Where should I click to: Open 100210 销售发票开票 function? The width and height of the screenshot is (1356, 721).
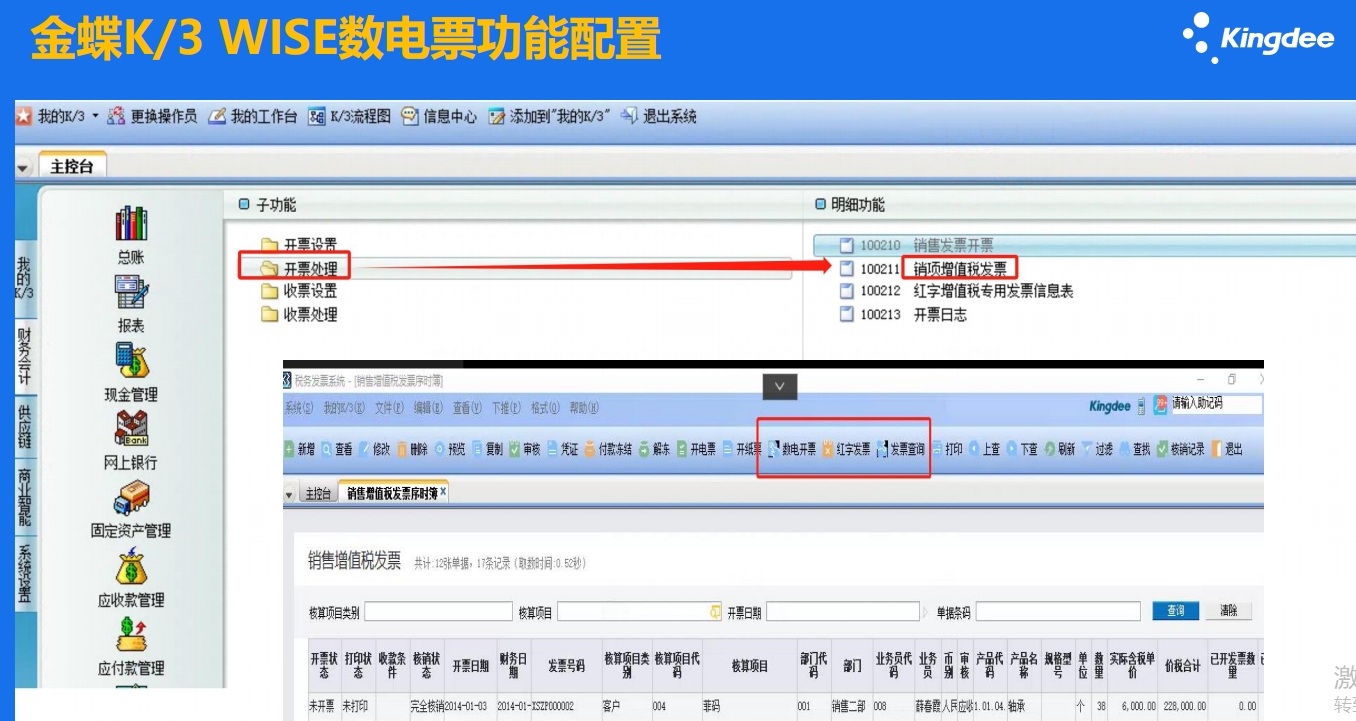(x=916, y=245)
